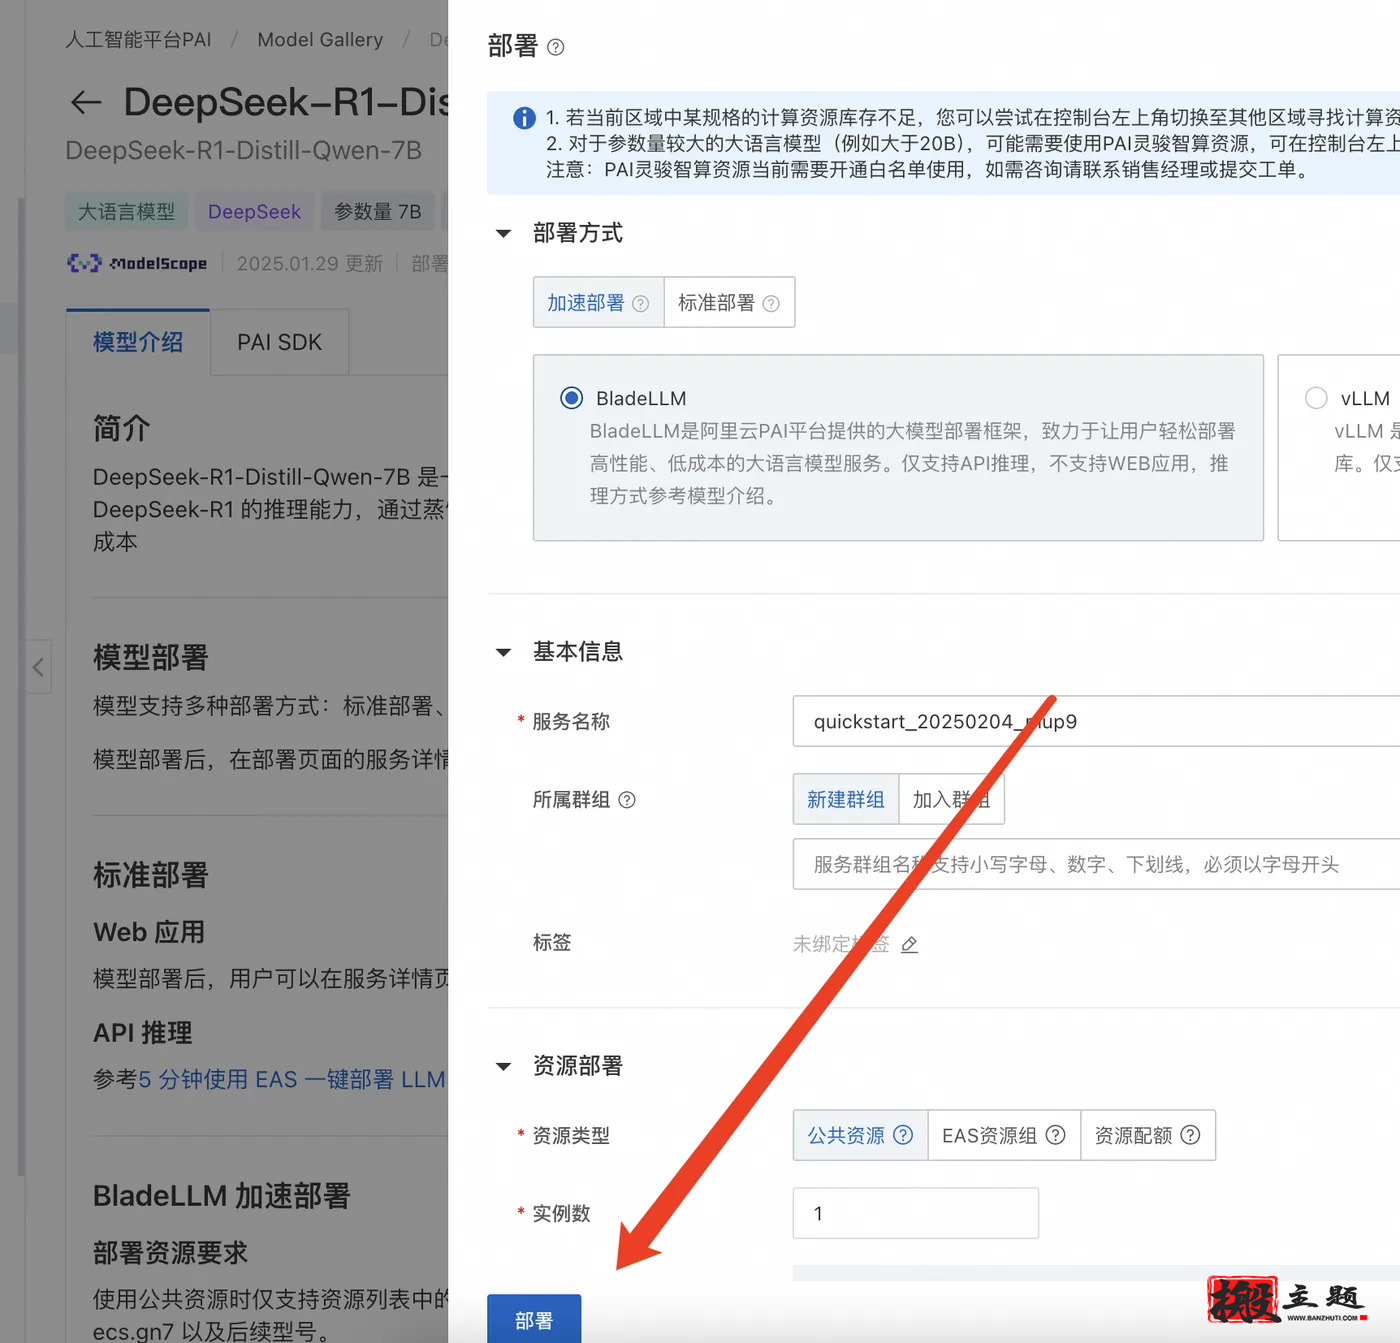The image size is (1400, 1343).
Task: Open 人工智能平台PAI breadcrumb link
Action: click(138, 40)
